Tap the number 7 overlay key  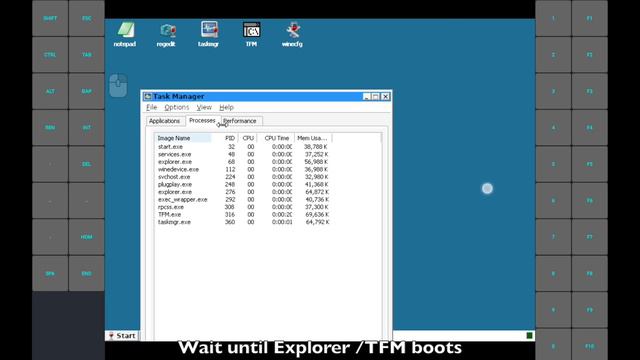tap(553, 237)
